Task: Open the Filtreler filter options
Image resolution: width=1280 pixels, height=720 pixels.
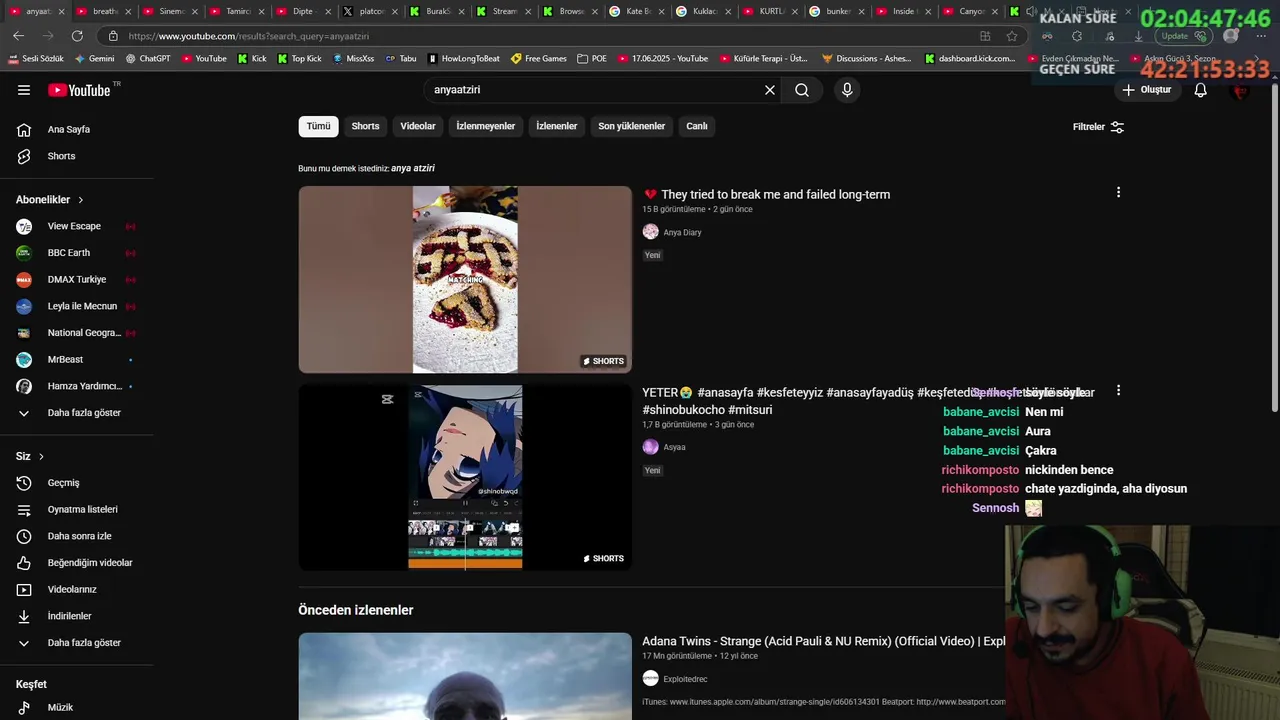Action: point(1098,127)
